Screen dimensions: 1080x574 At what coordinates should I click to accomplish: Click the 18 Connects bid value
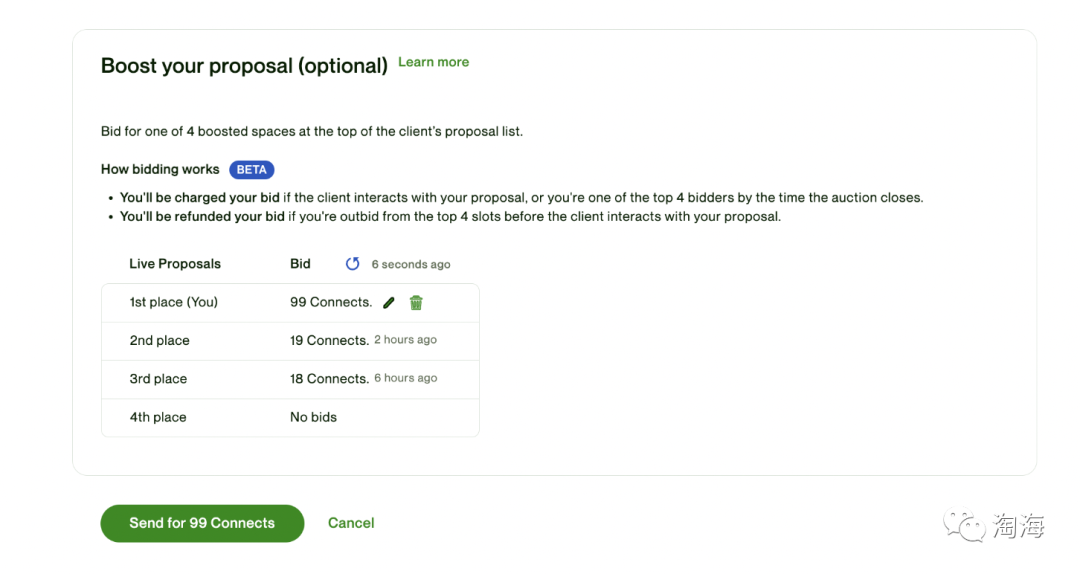coord(329,379)
